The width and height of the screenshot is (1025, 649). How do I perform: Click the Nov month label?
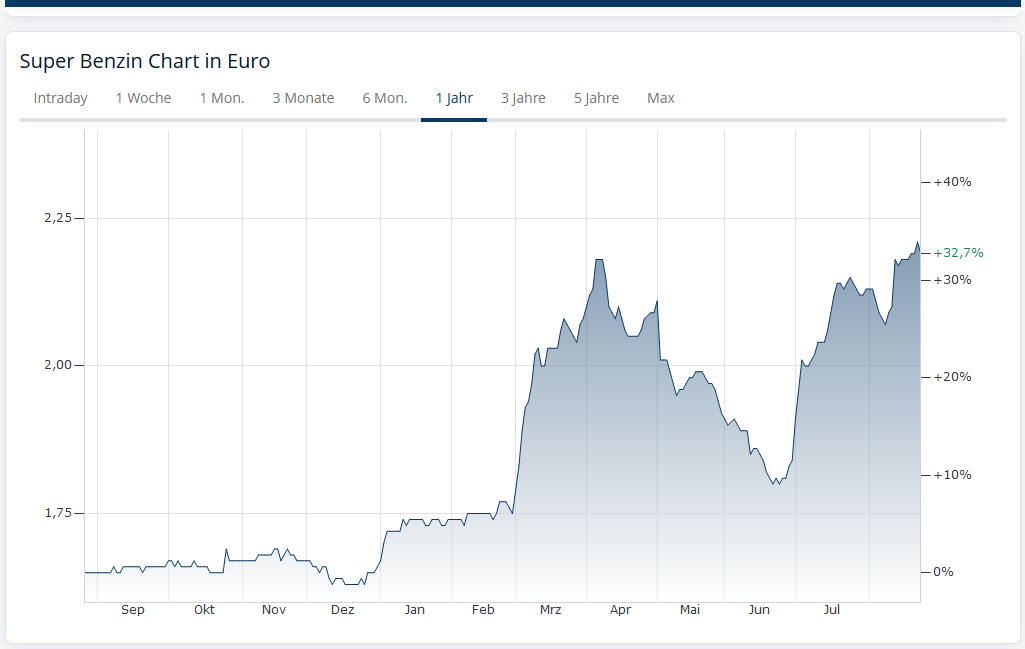point(274,610)
